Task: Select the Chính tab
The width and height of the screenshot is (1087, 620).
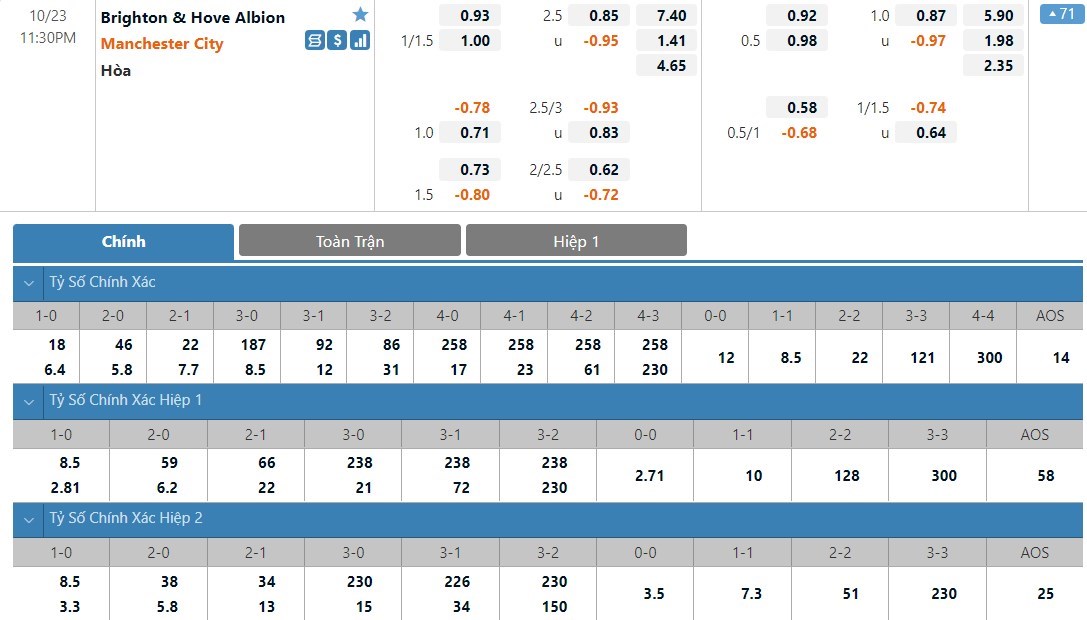Action: pyautogui.click(x=123, y=242)
